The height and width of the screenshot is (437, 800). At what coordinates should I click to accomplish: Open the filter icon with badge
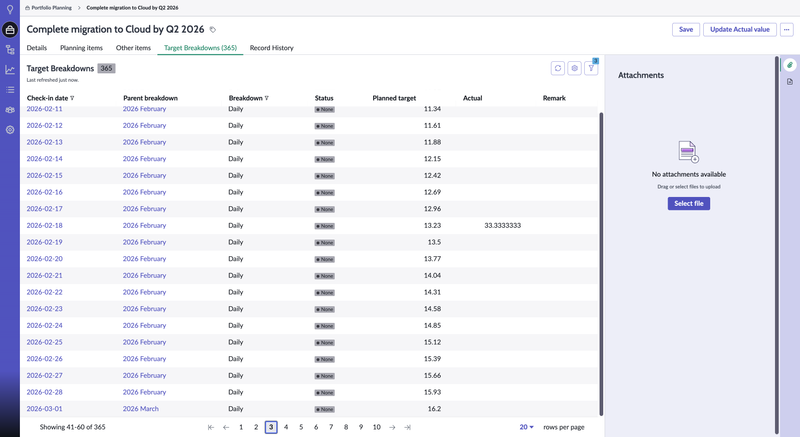tap(591, 68)
